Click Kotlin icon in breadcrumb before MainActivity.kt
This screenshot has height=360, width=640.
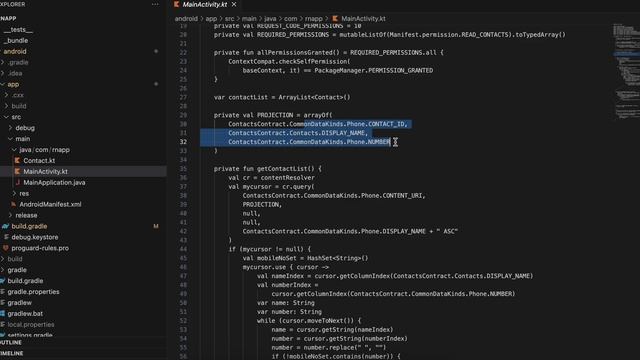335,19
